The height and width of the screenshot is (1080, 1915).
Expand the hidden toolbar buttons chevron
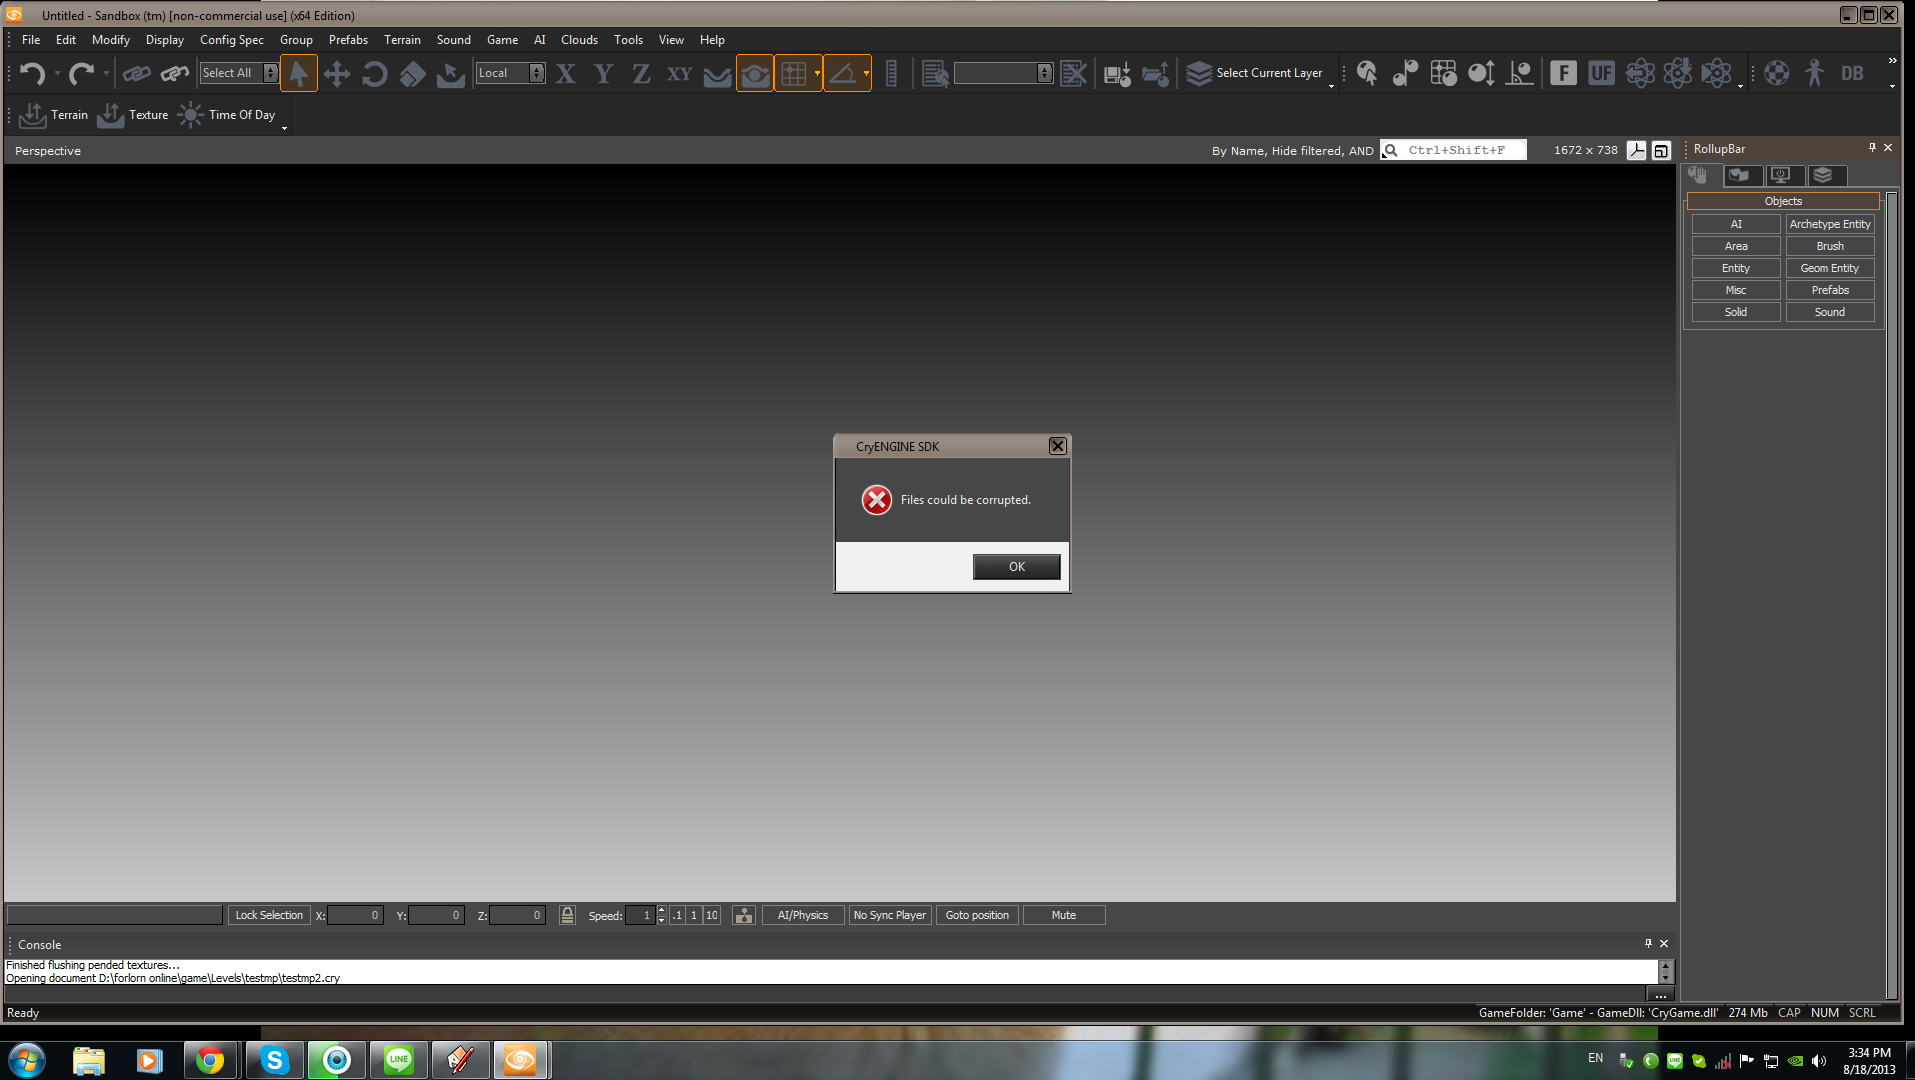pyautogui.click(x=1892, y=61)
